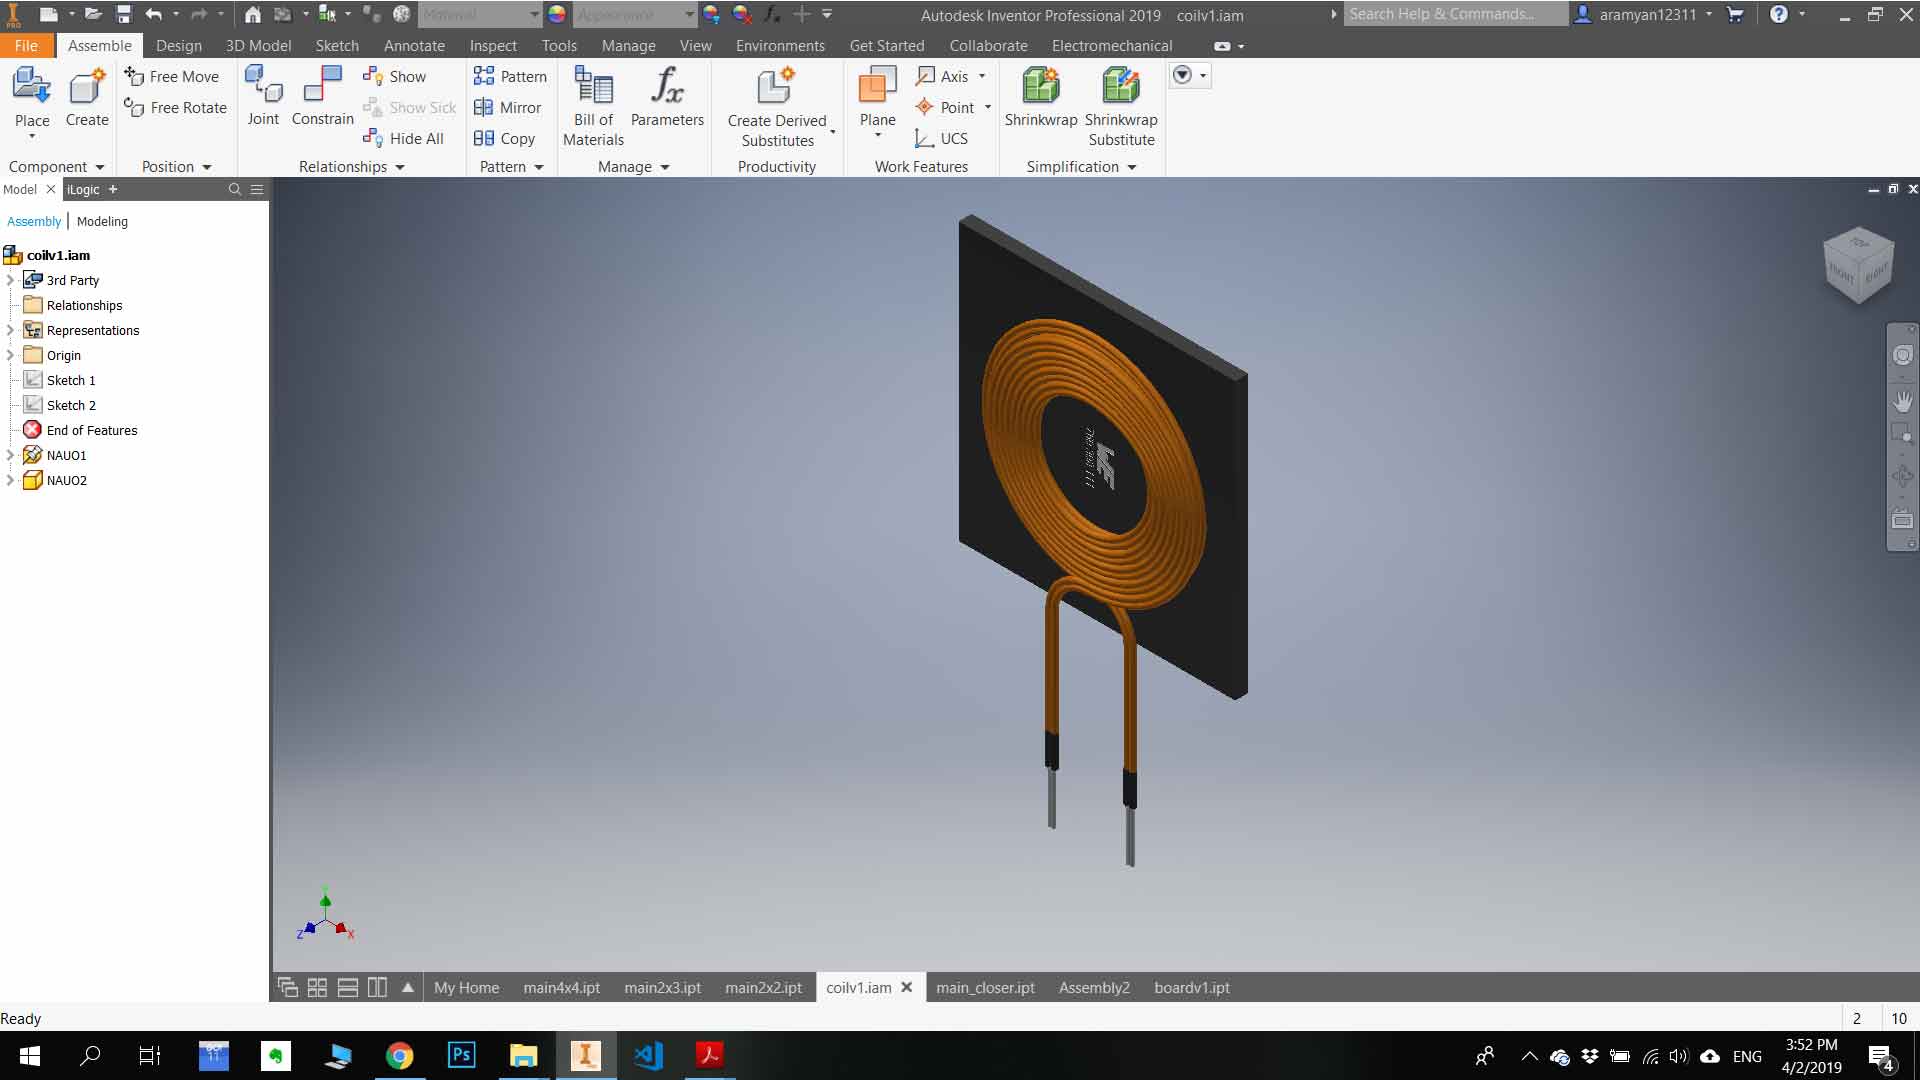Open the Place dropdown arrow
This screenshot has height=1080, width=1920.
[32, 137]
